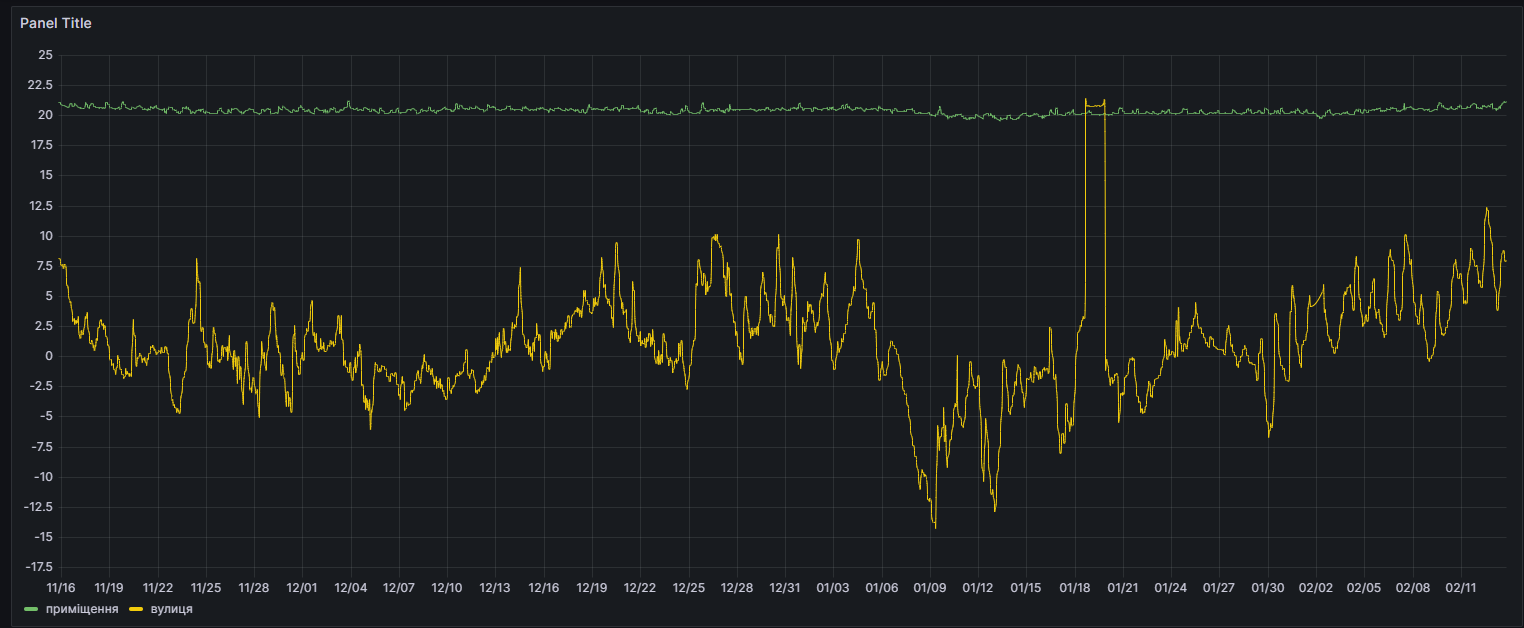Click the 11/28 x-axis date label
Image resolution: width=1524 pixels, height=628 pixels.
tap(254, 588)
